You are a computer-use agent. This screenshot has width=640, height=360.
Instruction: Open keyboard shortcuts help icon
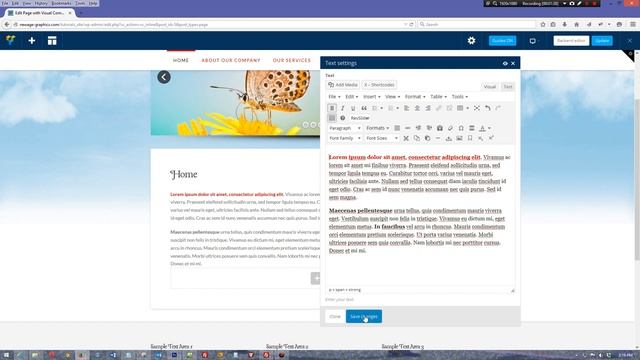(342, 118)
